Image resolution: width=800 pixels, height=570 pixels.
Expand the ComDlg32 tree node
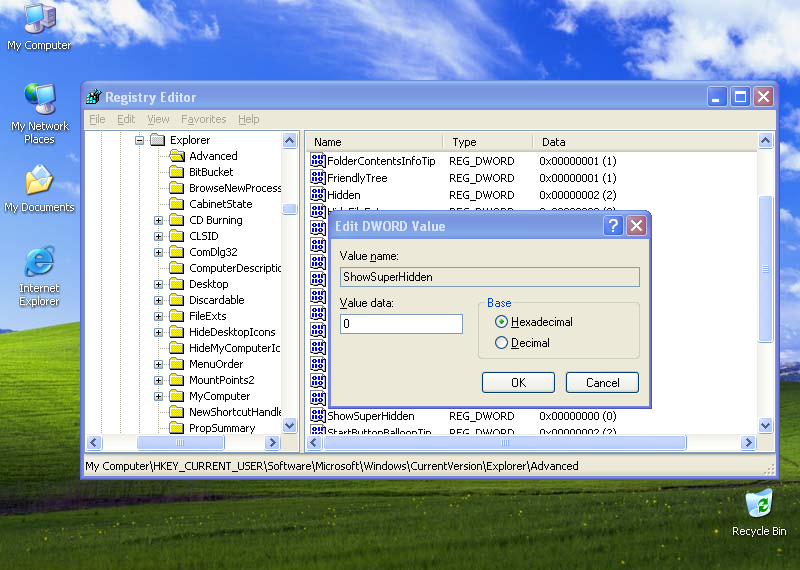point(158,252)
